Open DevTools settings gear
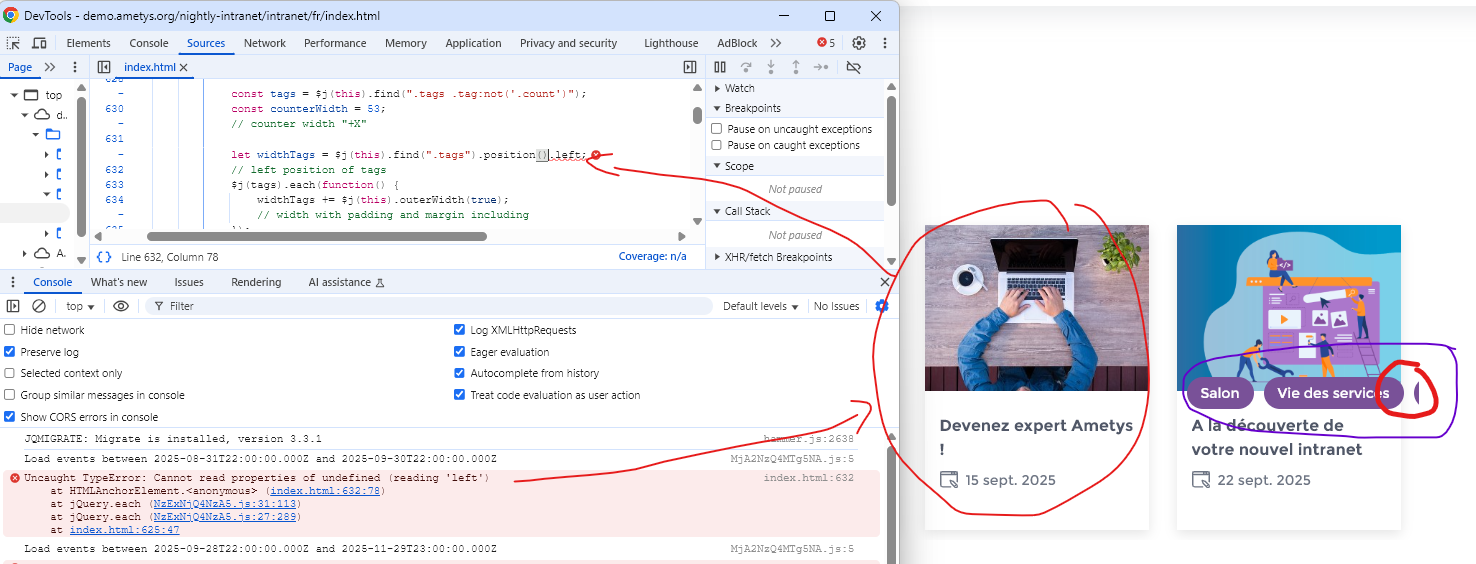 point(859,43)
